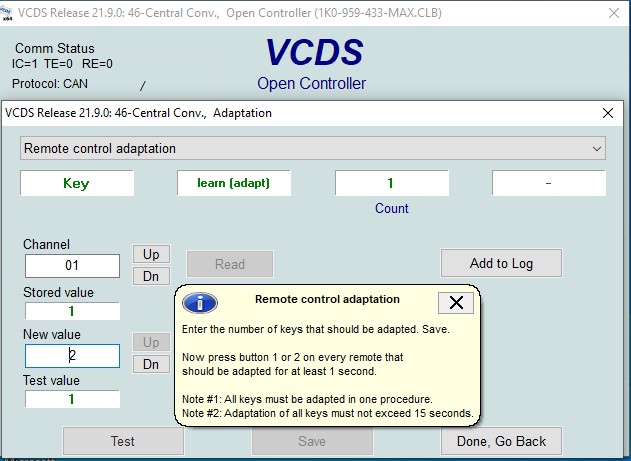Click the 'Note #2' line in balloon
Screen dimensions: 631x461
point(328,413)
